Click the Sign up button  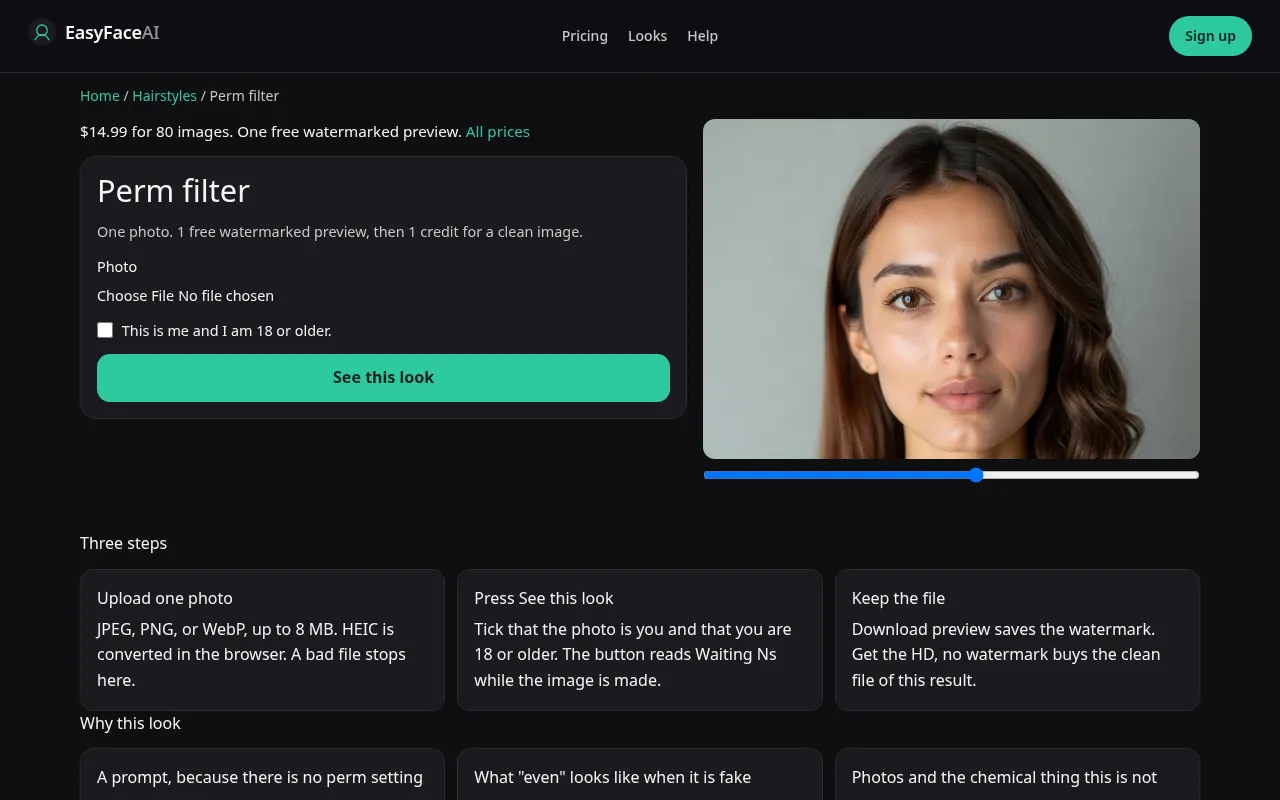[x=1210, y=36]
